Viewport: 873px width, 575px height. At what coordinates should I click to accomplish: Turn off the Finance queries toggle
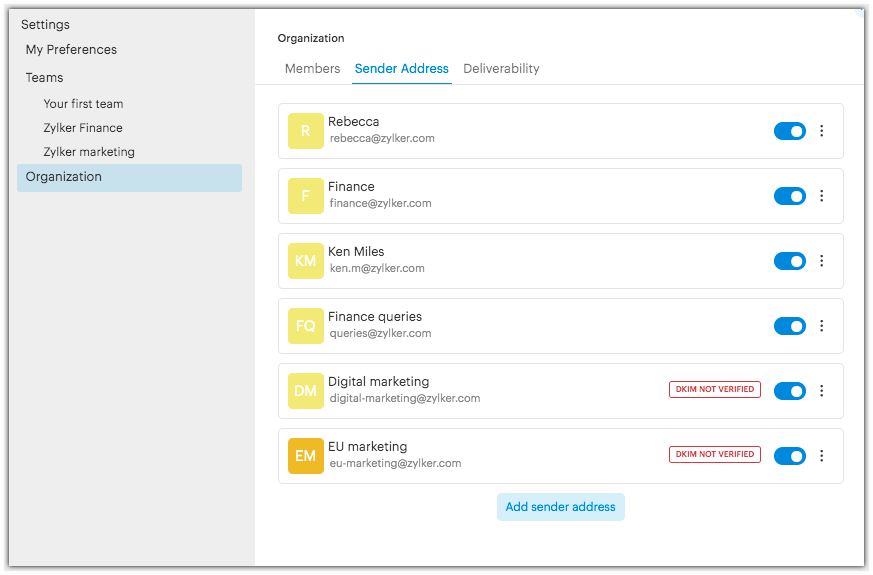point(789,326)
